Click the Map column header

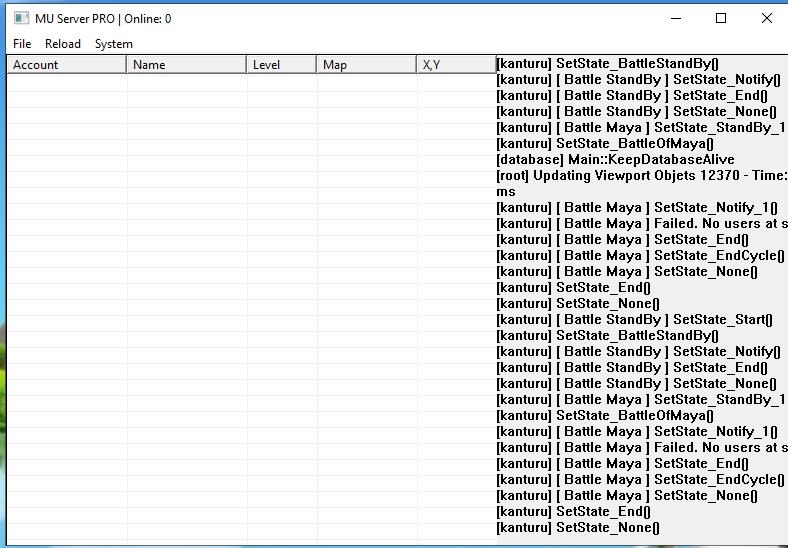[x=367, y=65]
